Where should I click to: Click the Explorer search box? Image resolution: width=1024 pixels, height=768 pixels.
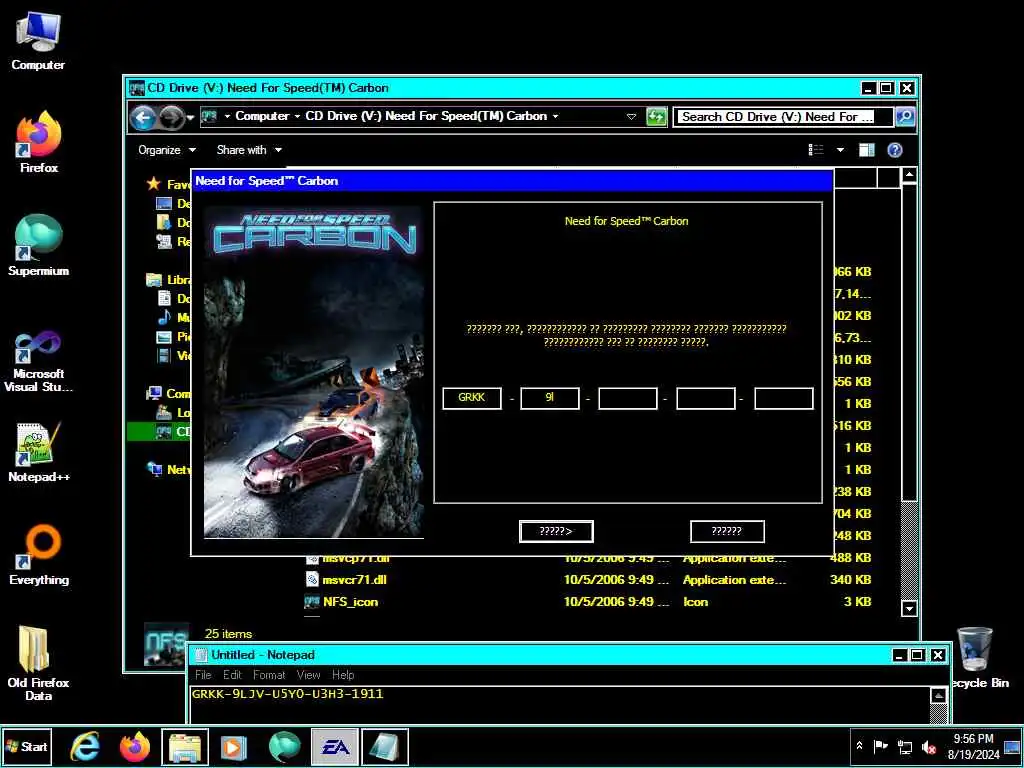[782, 117]
